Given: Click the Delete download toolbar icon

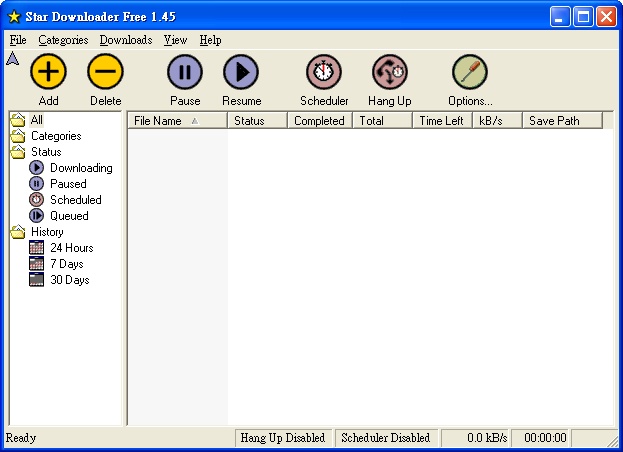Looking at the screenshot, I should click(x=105, y=72).
